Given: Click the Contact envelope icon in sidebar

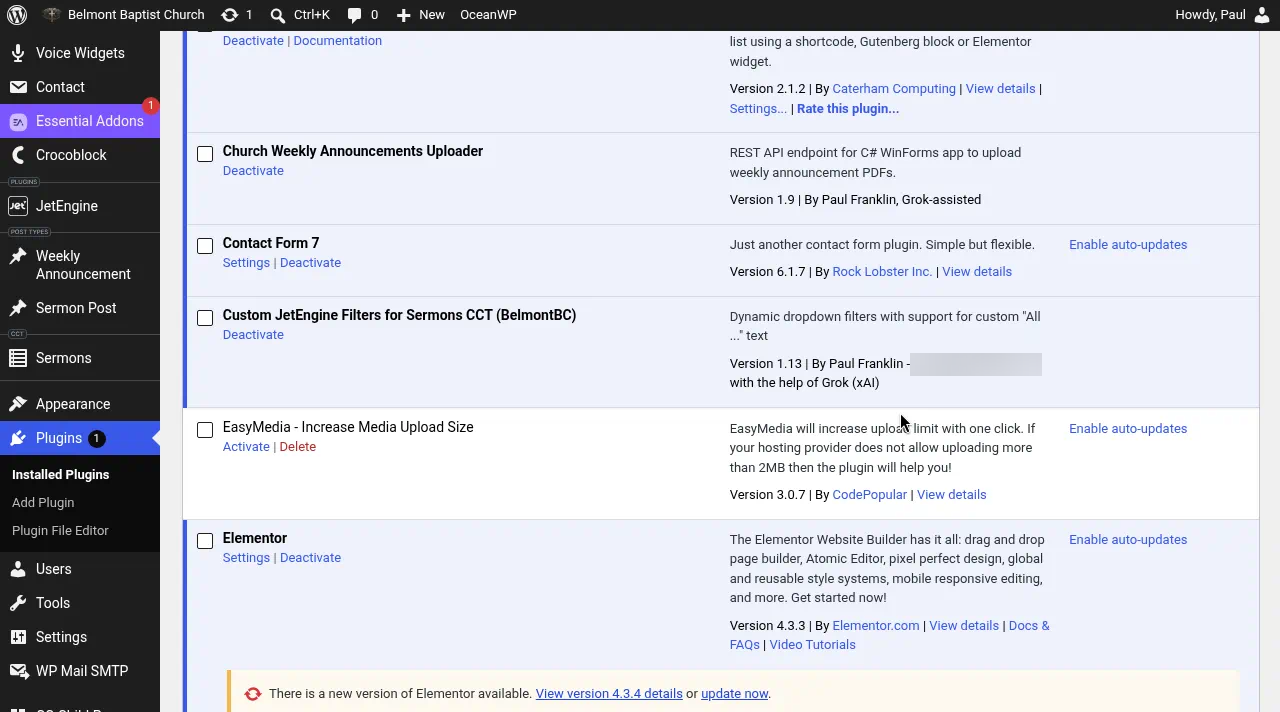Looking at the screenshot, I should click(x=18, y=87).
